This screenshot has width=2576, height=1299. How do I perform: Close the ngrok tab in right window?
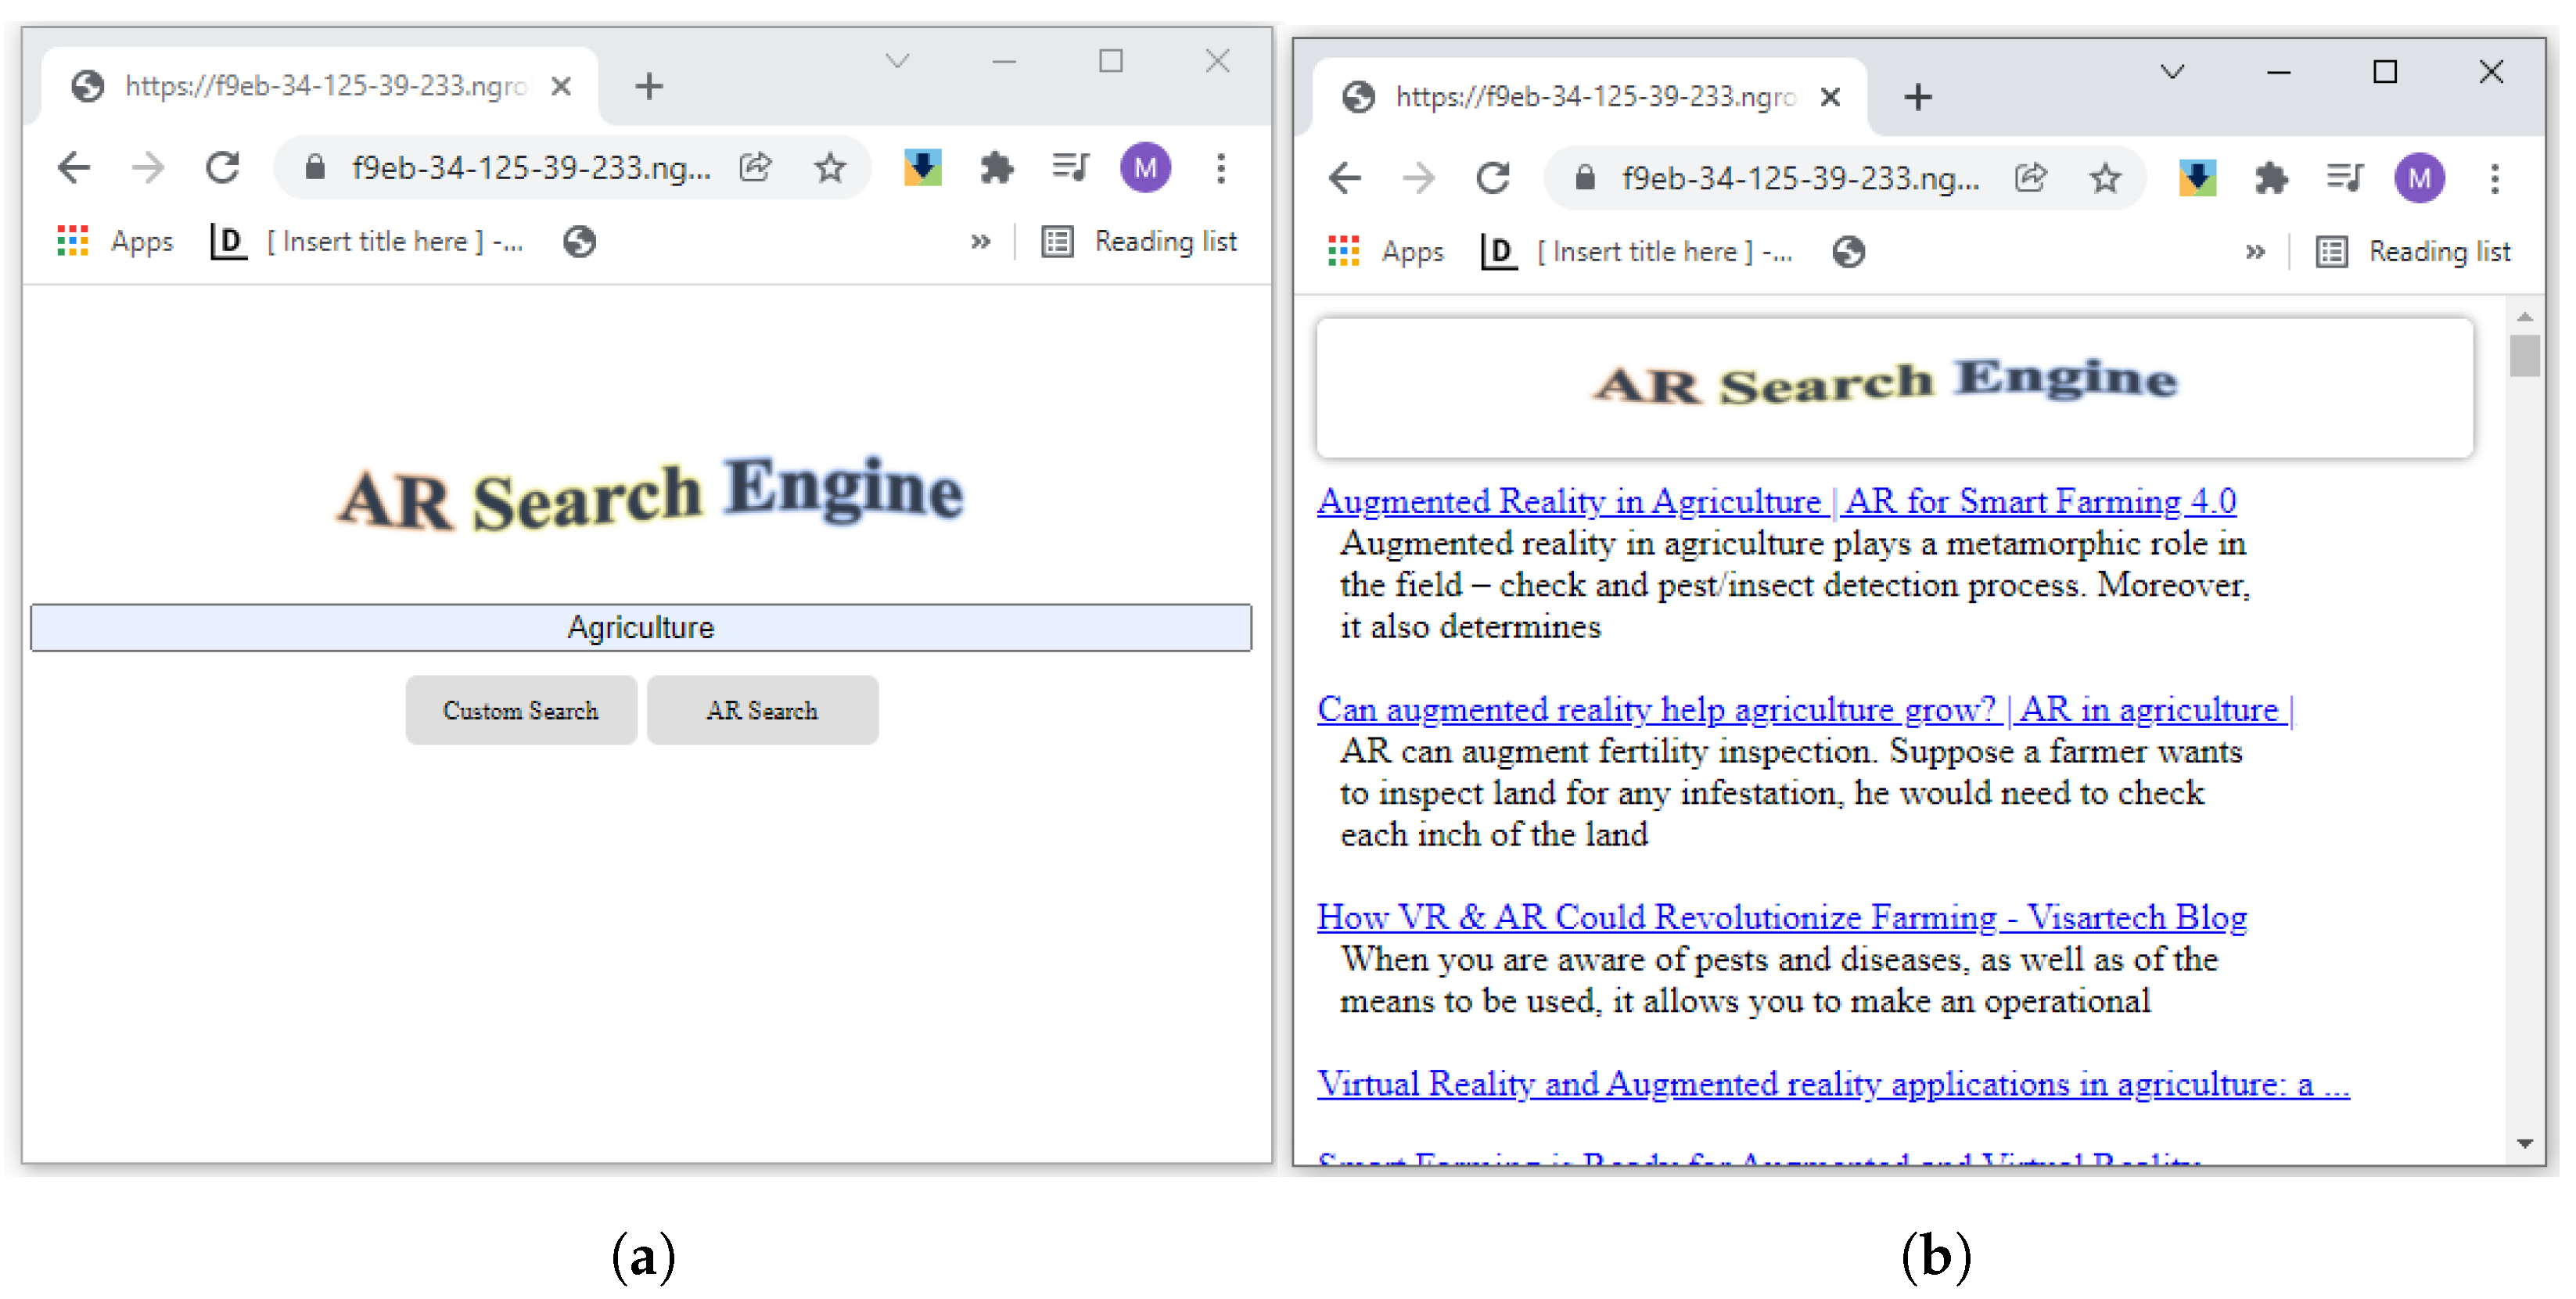coord(1830,97)
